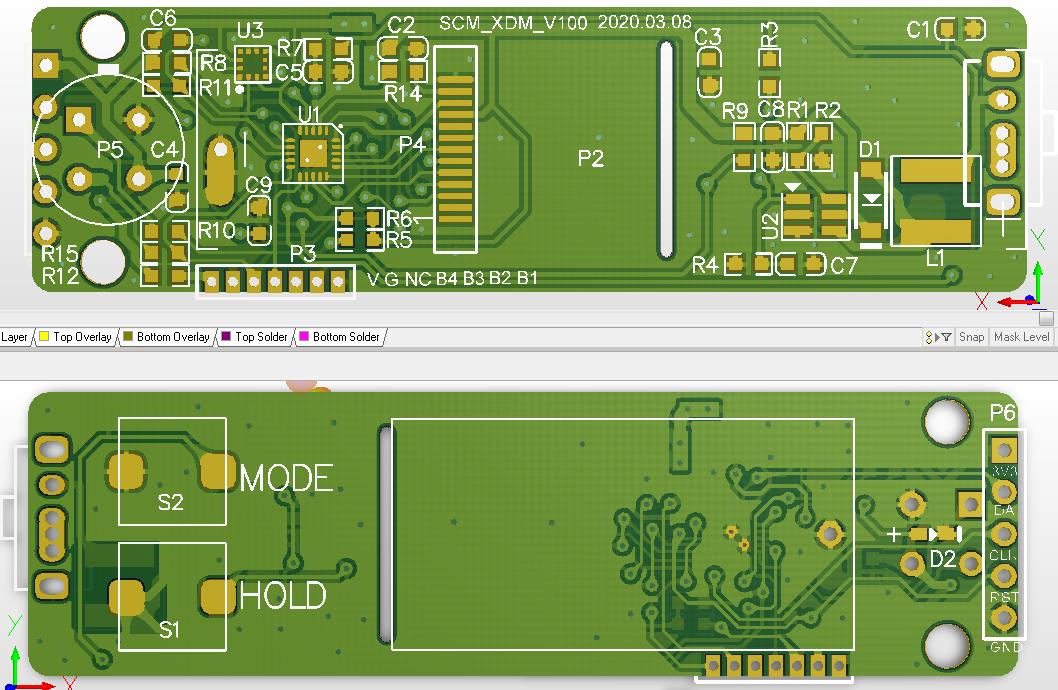
Task: Click the RST pin label near P6
Action: click(1004, 597)
